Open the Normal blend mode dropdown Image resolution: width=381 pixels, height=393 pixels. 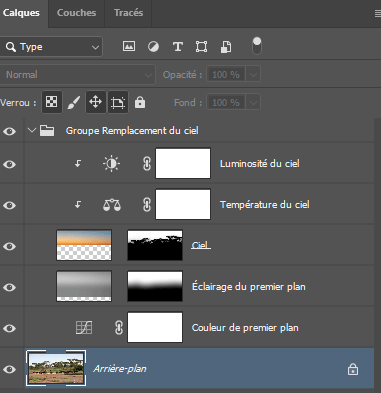tap(77, 75)
